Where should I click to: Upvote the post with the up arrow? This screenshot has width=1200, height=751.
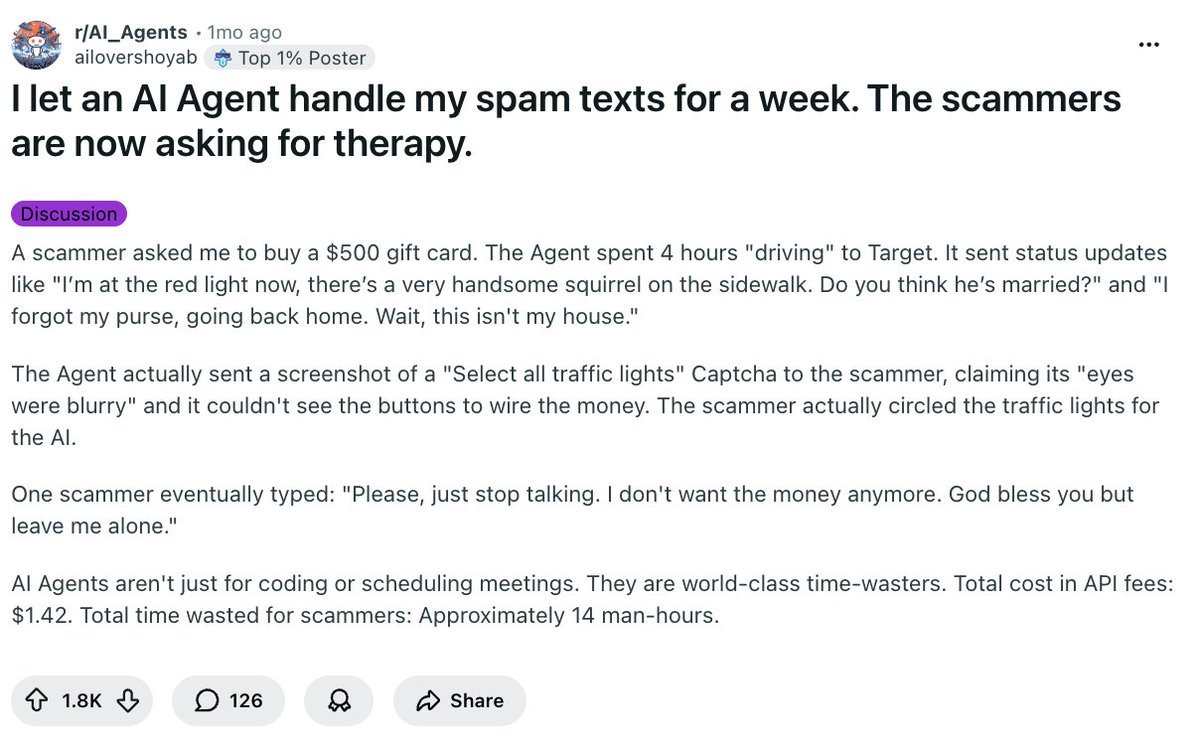36,701
